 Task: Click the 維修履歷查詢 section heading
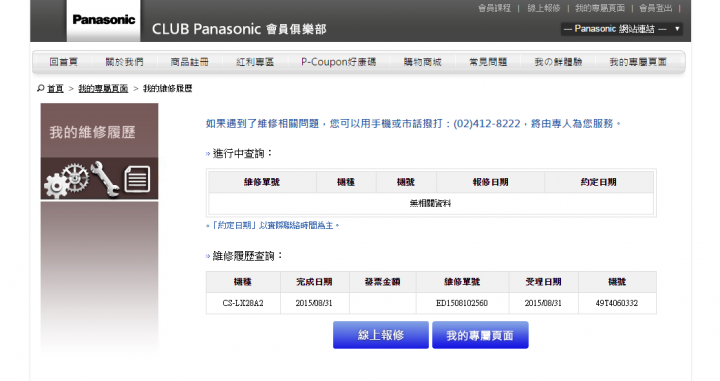click(x=248, y=256)
